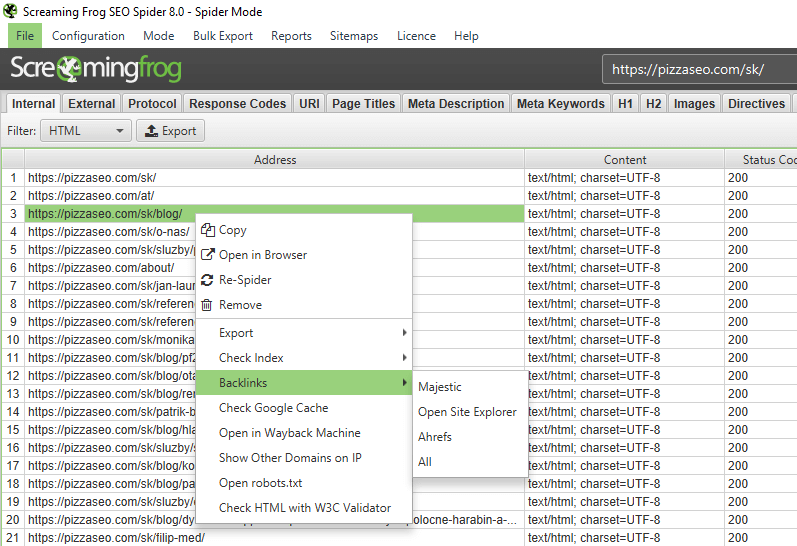Click the Content cell of row 1

[x=625, y=177]
